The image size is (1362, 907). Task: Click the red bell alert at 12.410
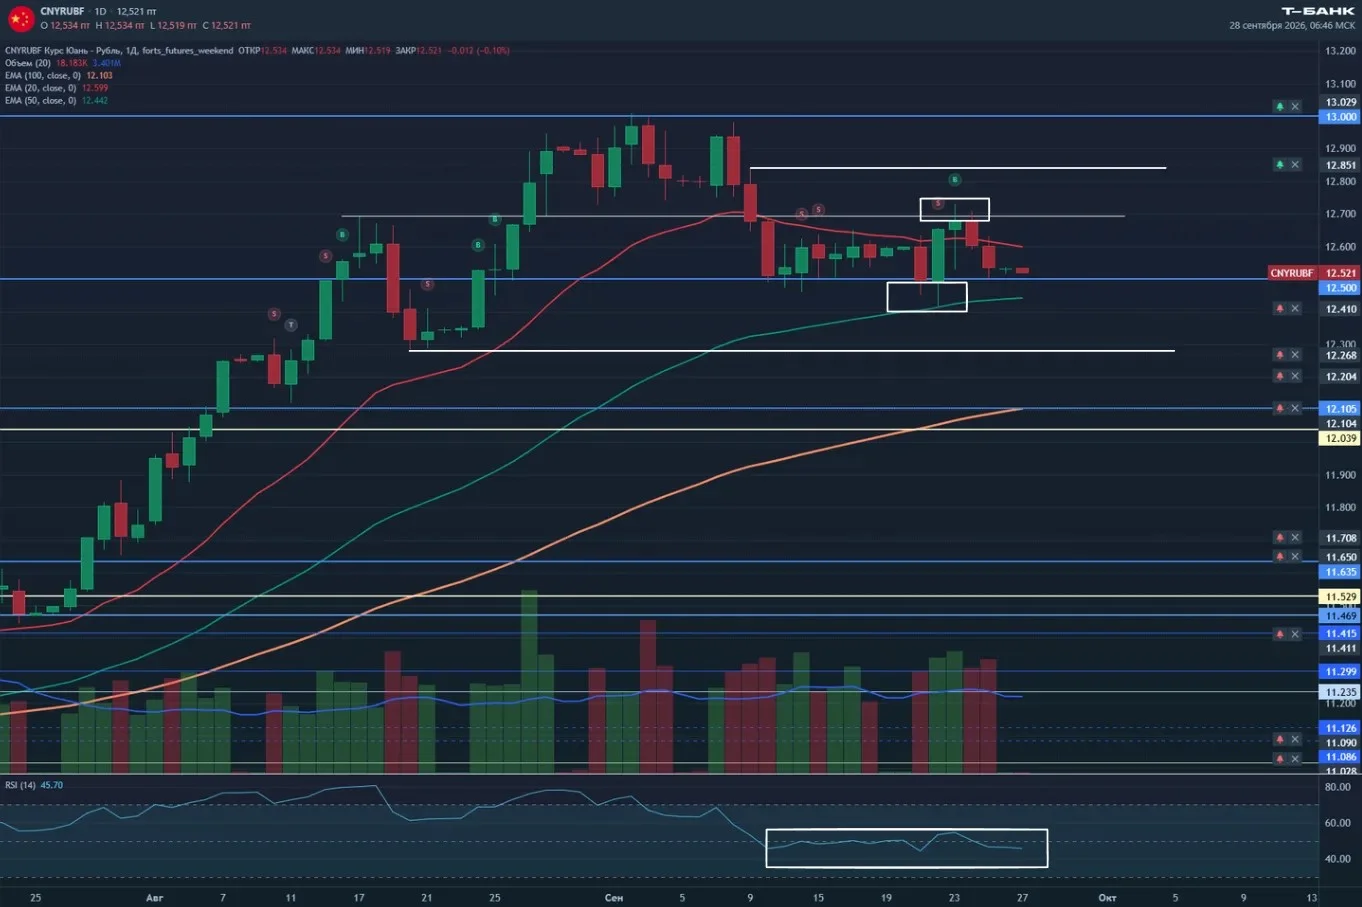1280,308
